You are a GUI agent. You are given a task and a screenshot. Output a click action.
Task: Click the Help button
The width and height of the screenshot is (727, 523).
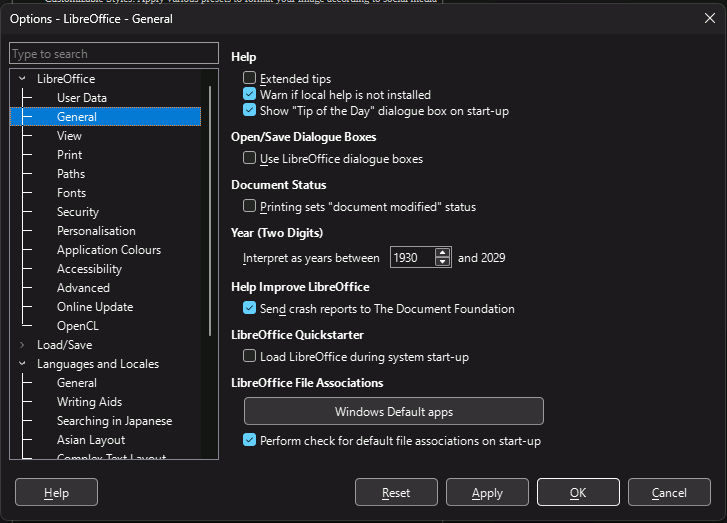click(x=57, y=492)
